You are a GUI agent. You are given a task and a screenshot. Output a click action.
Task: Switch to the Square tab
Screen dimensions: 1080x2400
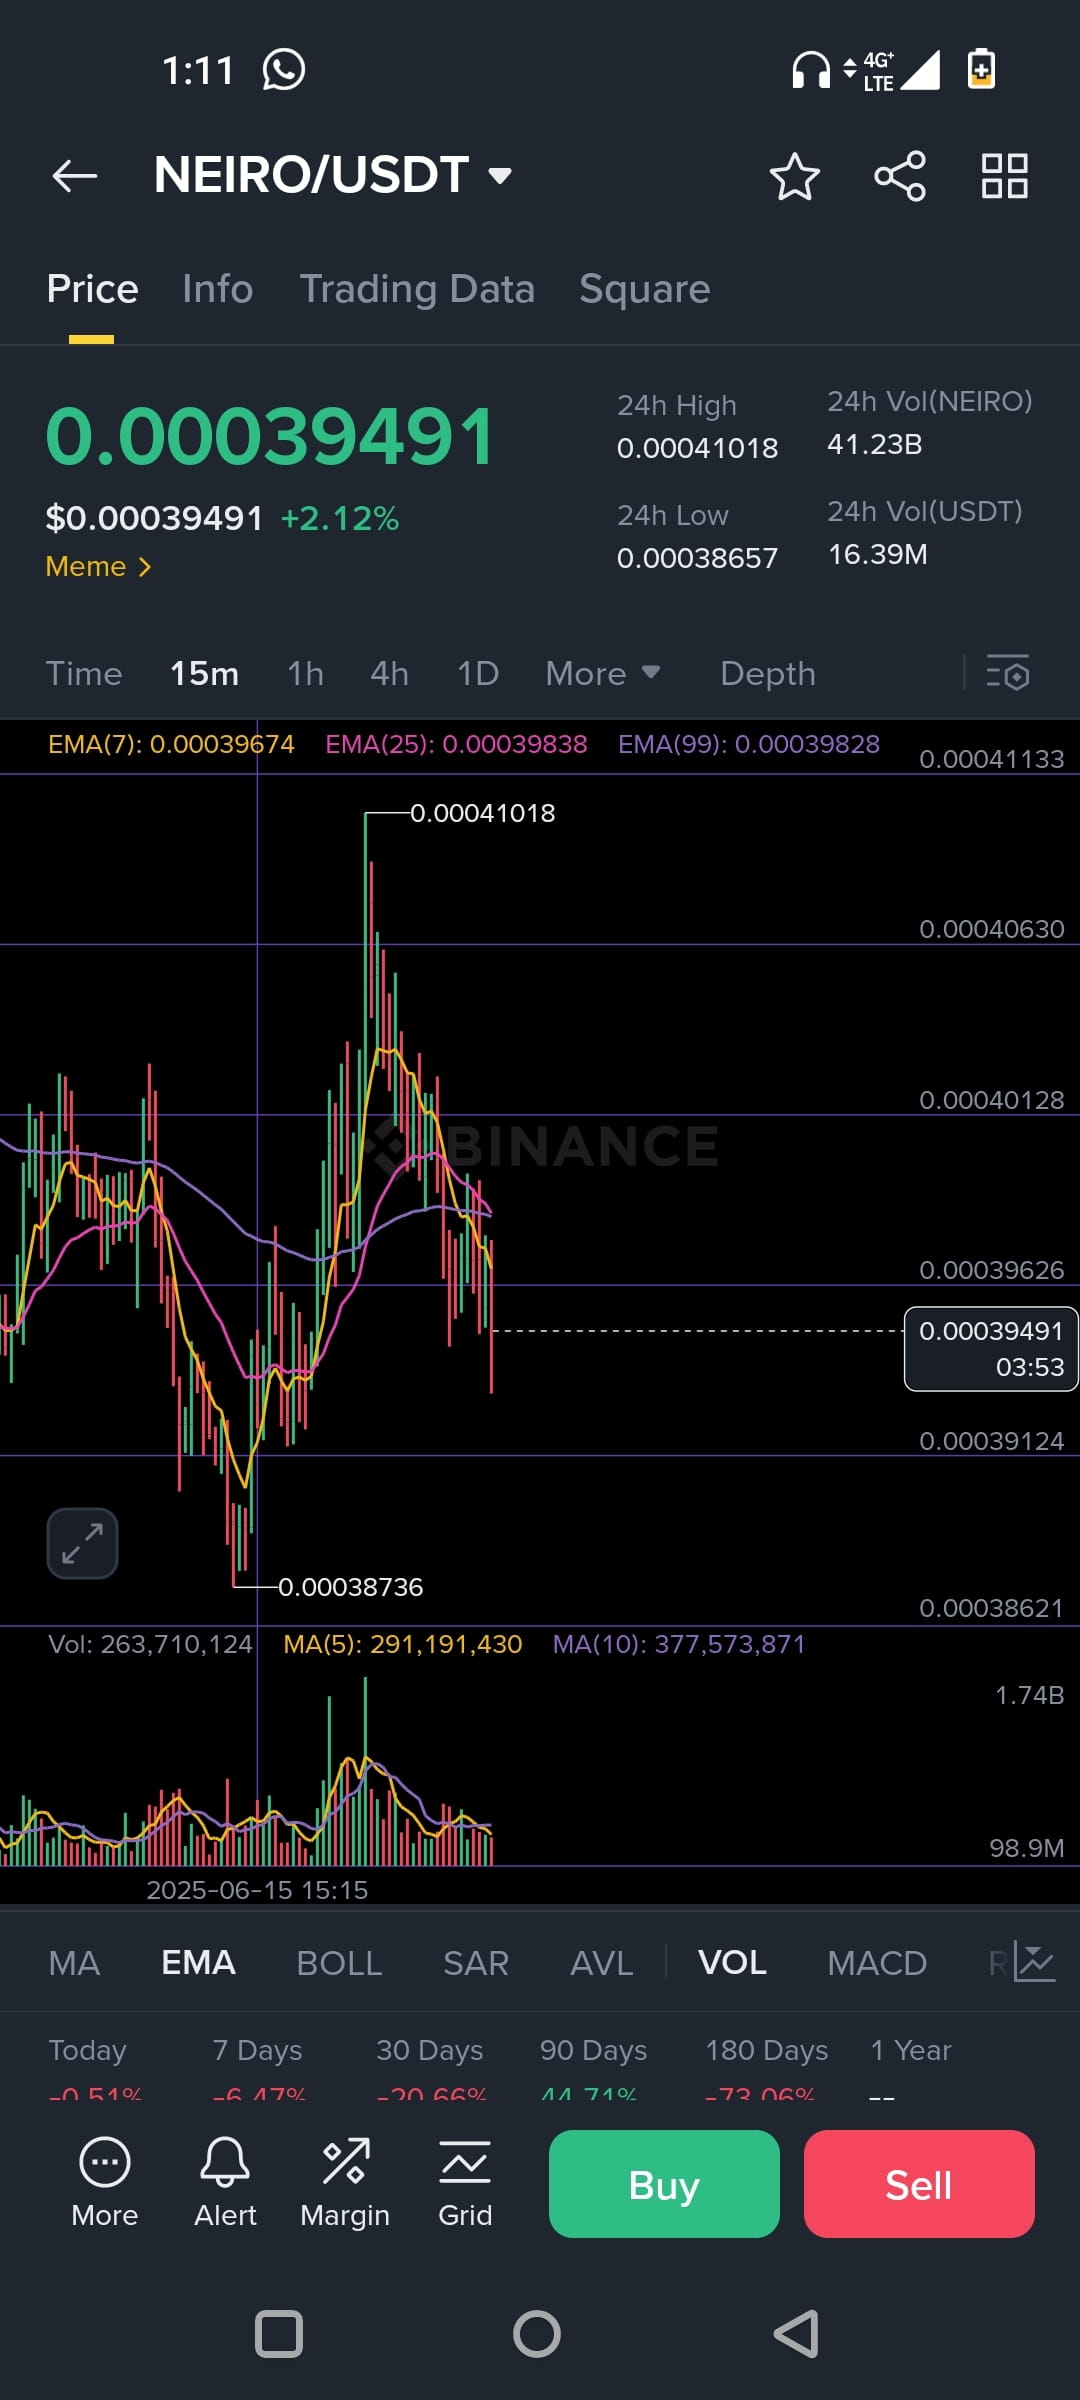tap(645, 289)
